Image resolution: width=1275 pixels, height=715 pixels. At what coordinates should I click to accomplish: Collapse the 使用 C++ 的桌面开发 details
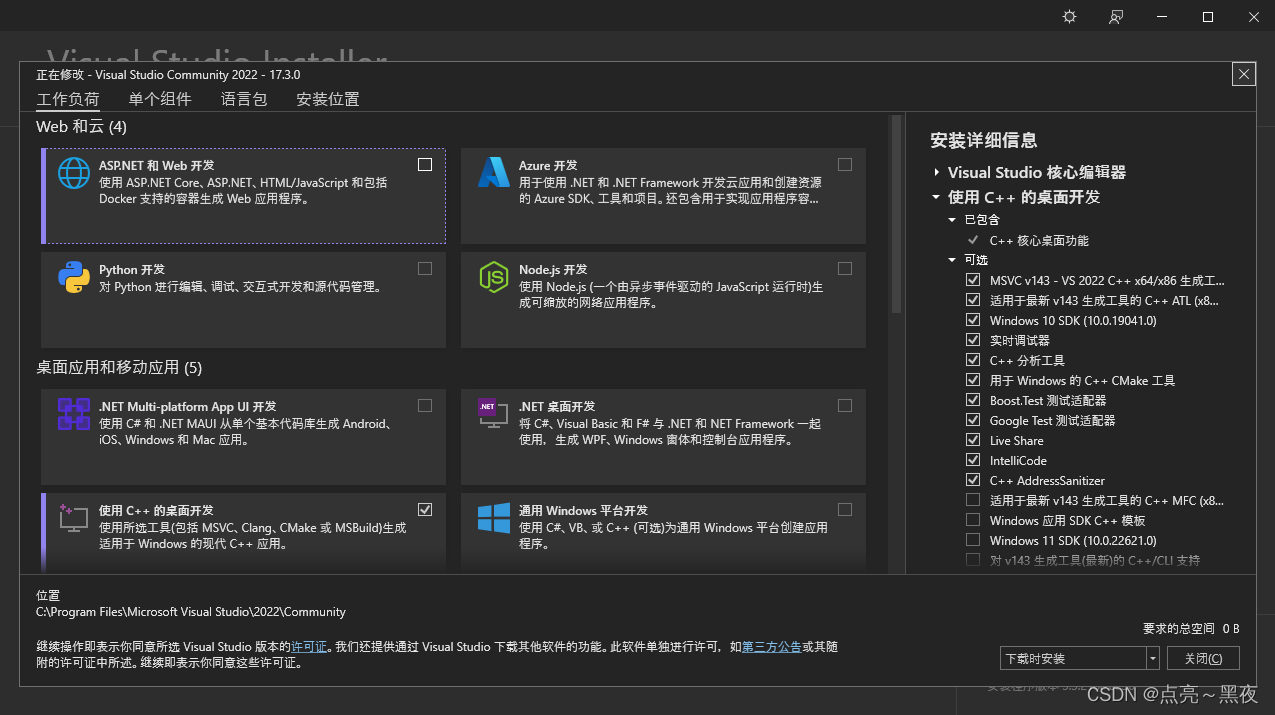tap(936, 197)
